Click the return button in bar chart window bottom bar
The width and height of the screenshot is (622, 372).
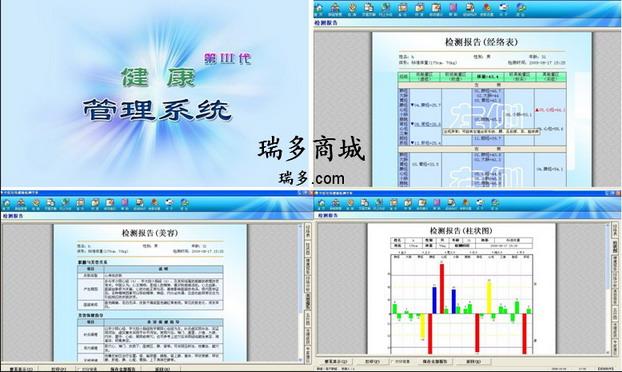pos(473,361)
